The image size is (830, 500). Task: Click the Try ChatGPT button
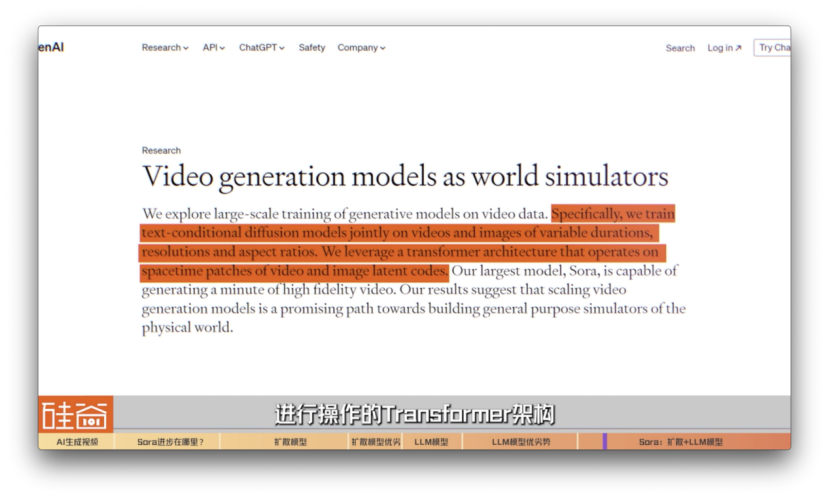pyautogui.click(x=772, y=48)
